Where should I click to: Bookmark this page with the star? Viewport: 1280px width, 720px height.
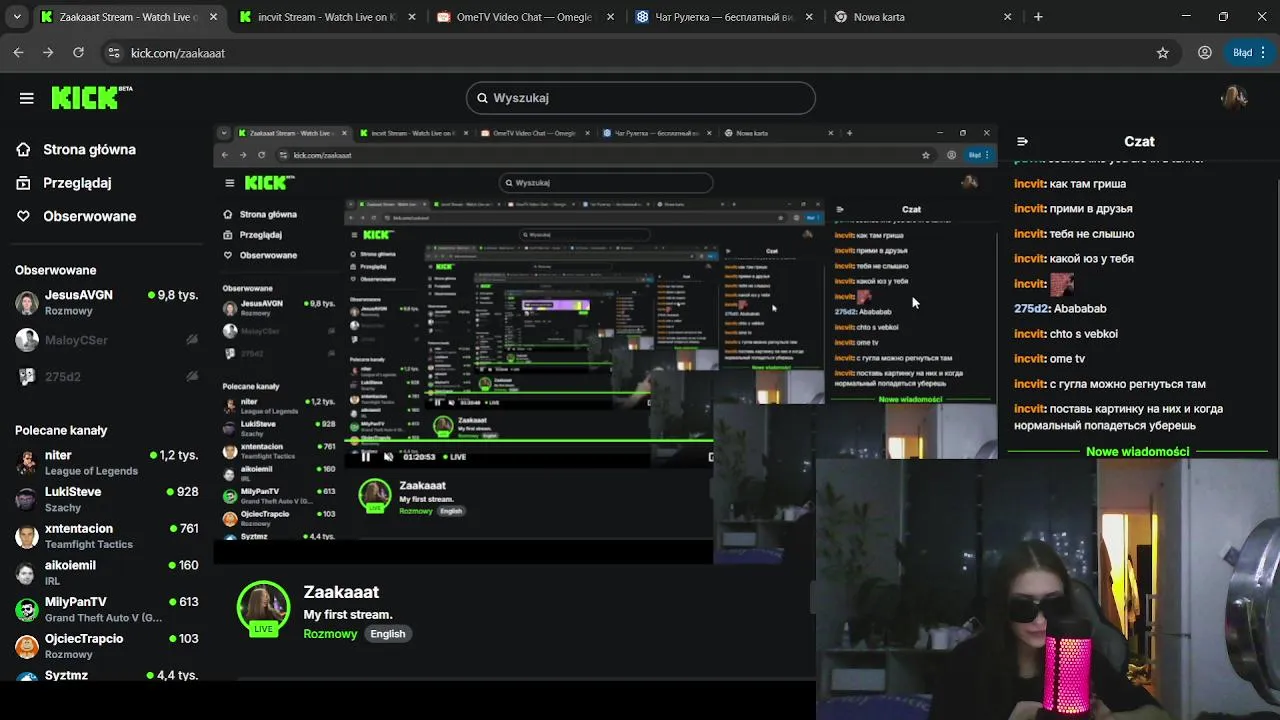(x=1162, y=53)
